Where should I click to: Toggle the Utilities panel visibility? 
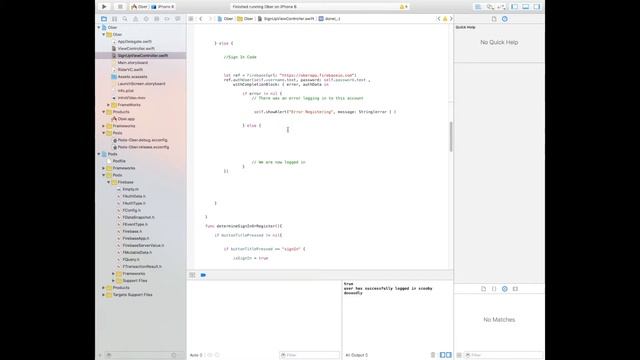pos(537,7)
